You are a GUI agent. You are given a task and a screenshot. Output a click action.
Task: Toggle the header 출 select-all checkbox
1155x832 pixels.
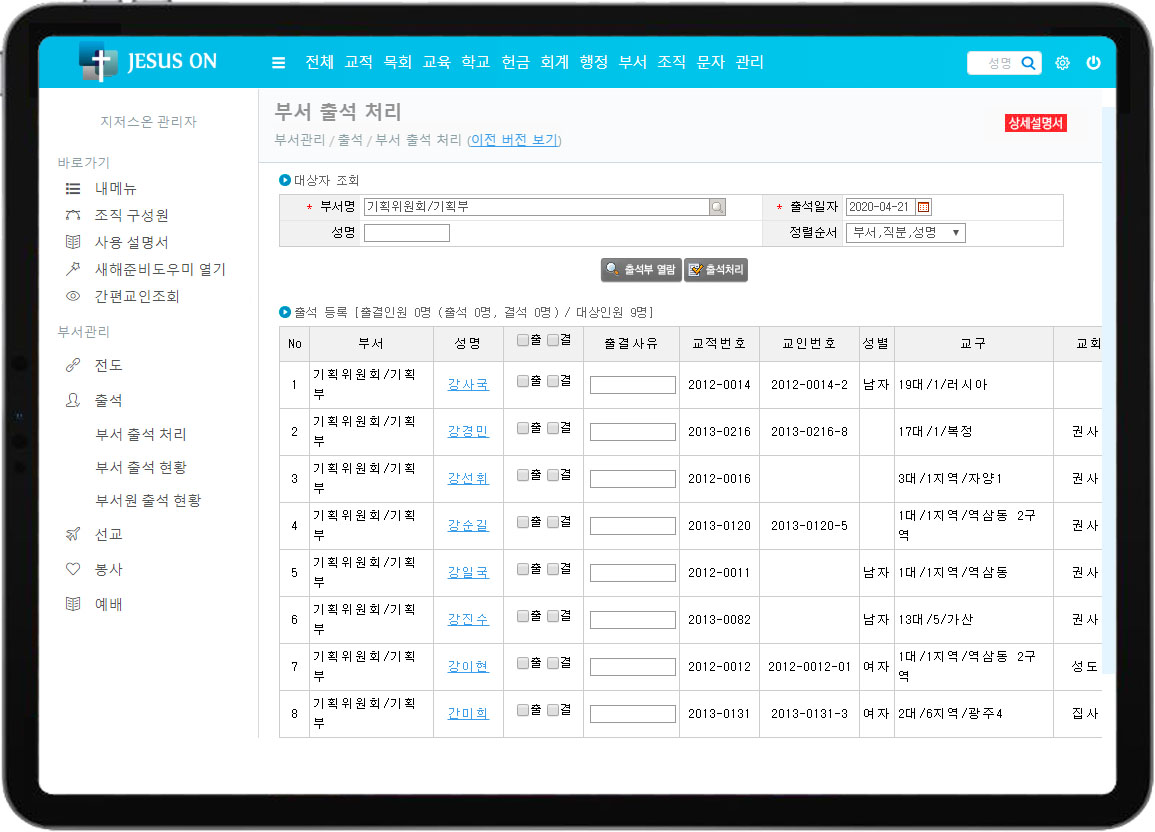(x=523, y=340)
